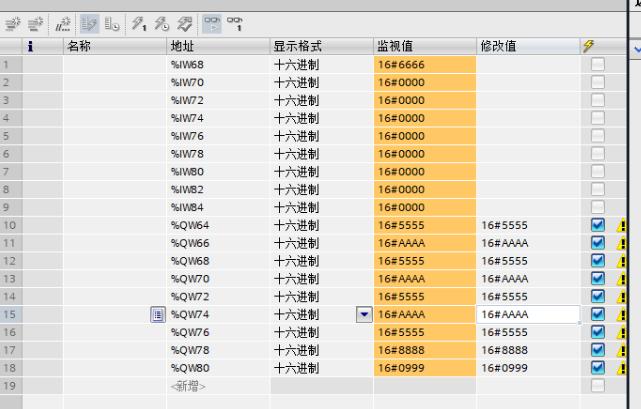Click the modify value 16#0999 for %QW80
641x409 pixels.
(x=528, y=368)
